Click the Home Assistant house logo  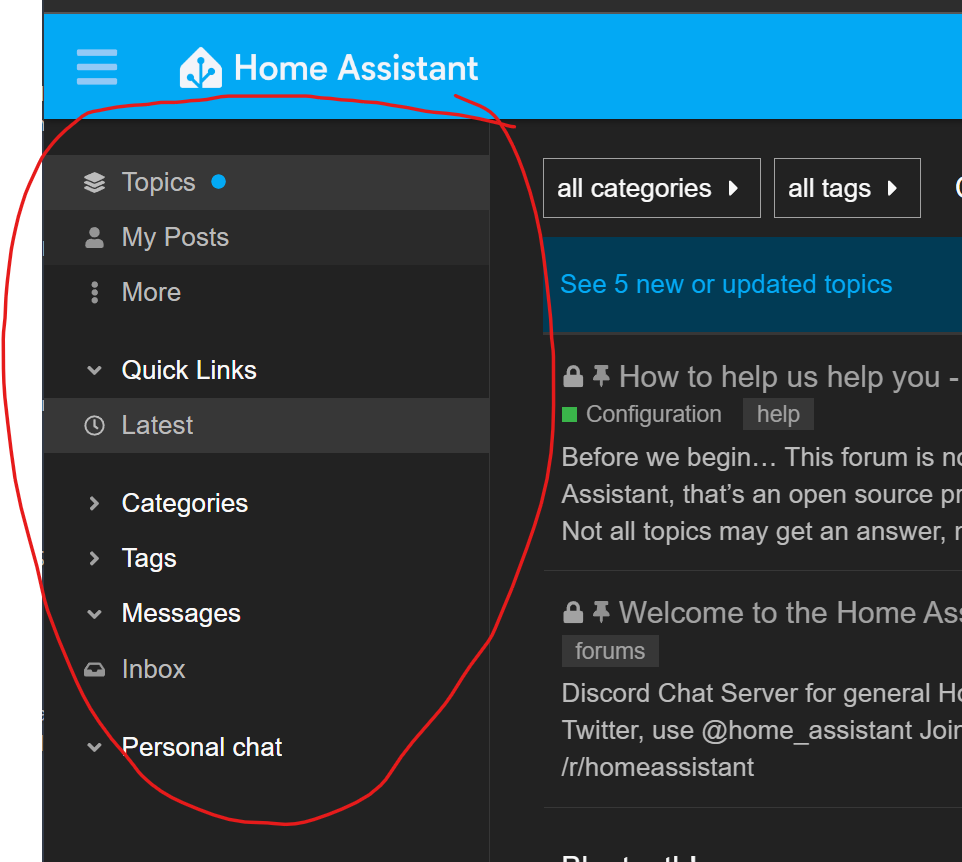pos(201,68)
